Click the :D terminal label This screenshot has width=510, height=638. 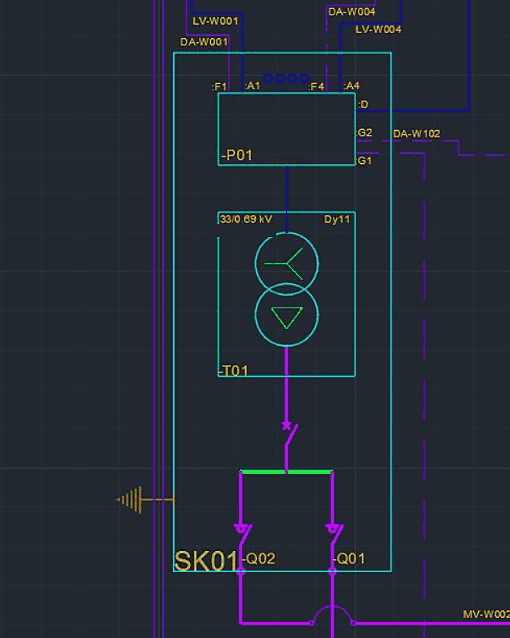click(363, 105)
